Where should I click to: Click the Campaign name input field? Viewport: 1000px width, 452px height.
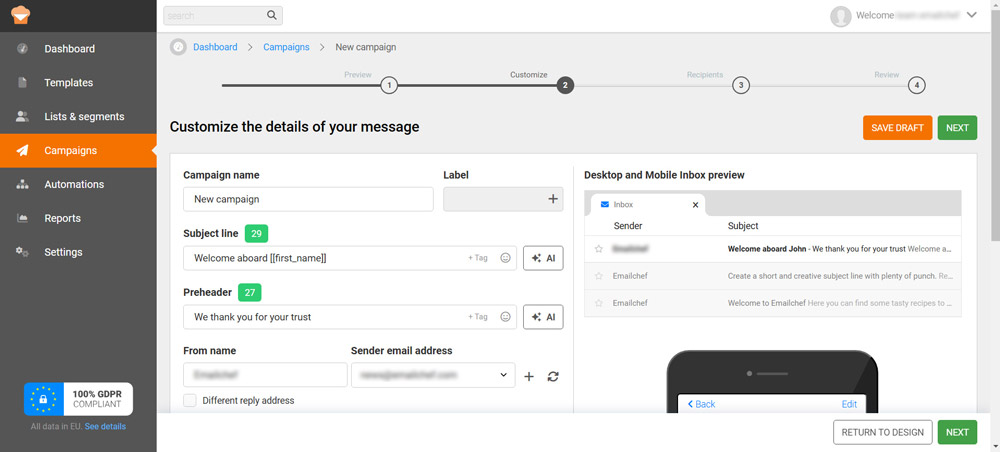pos(308,199)
